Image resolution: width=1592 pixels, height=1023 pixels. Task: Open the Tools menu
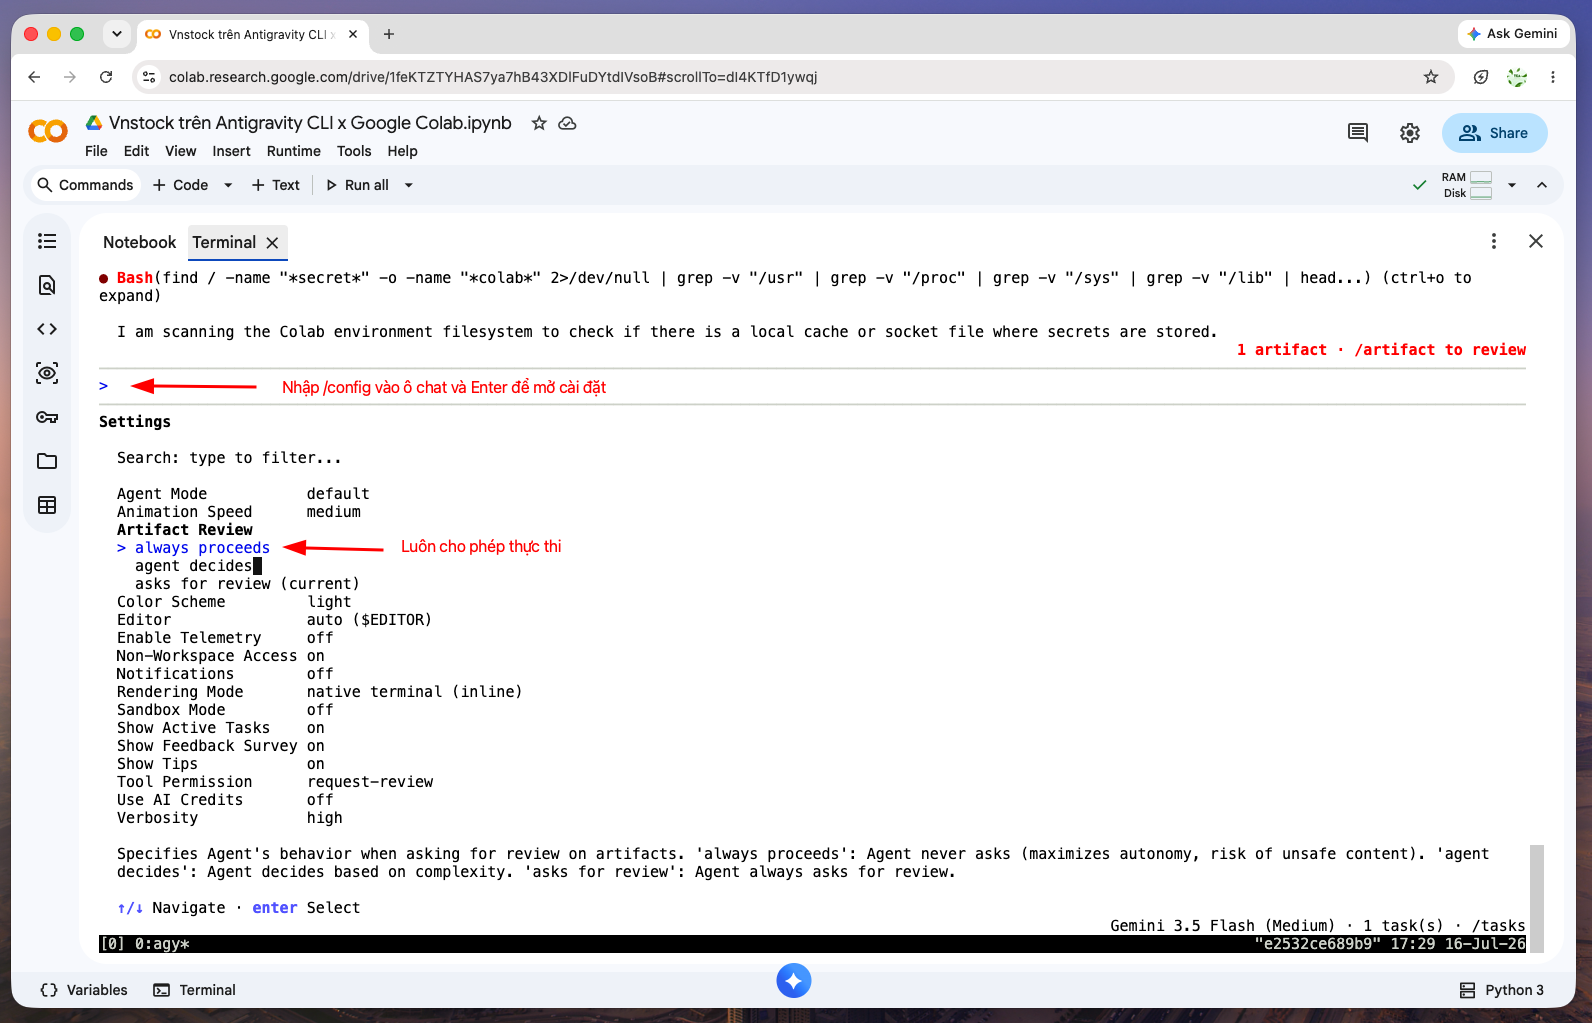(x=354, y=151)
